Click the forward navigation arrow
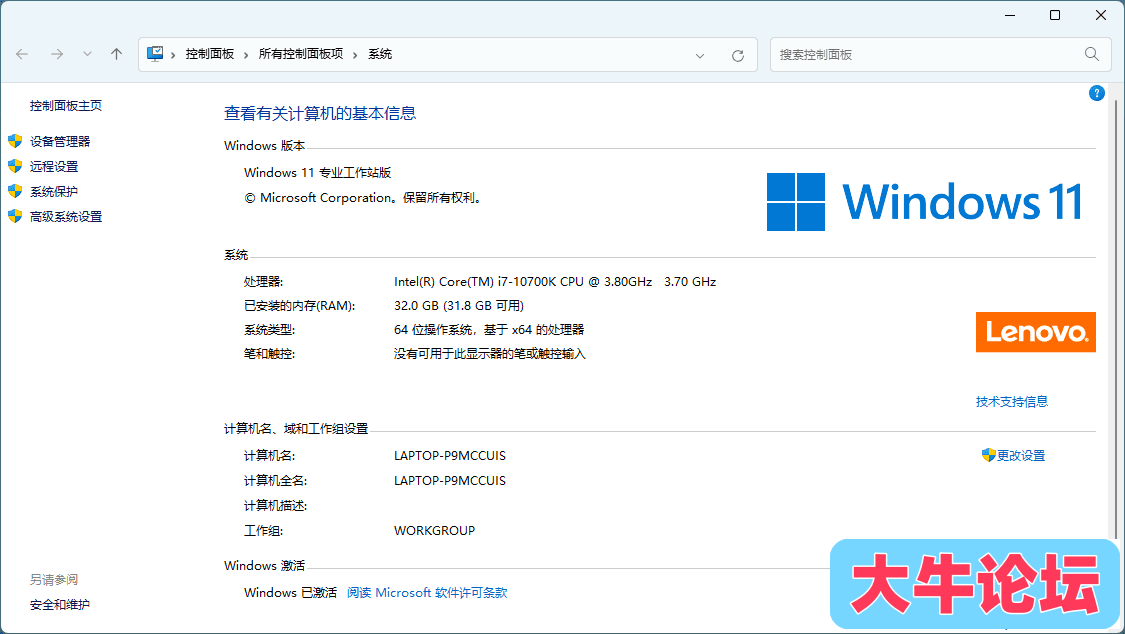The image size is (1125, 634). (x=57, y=55)
